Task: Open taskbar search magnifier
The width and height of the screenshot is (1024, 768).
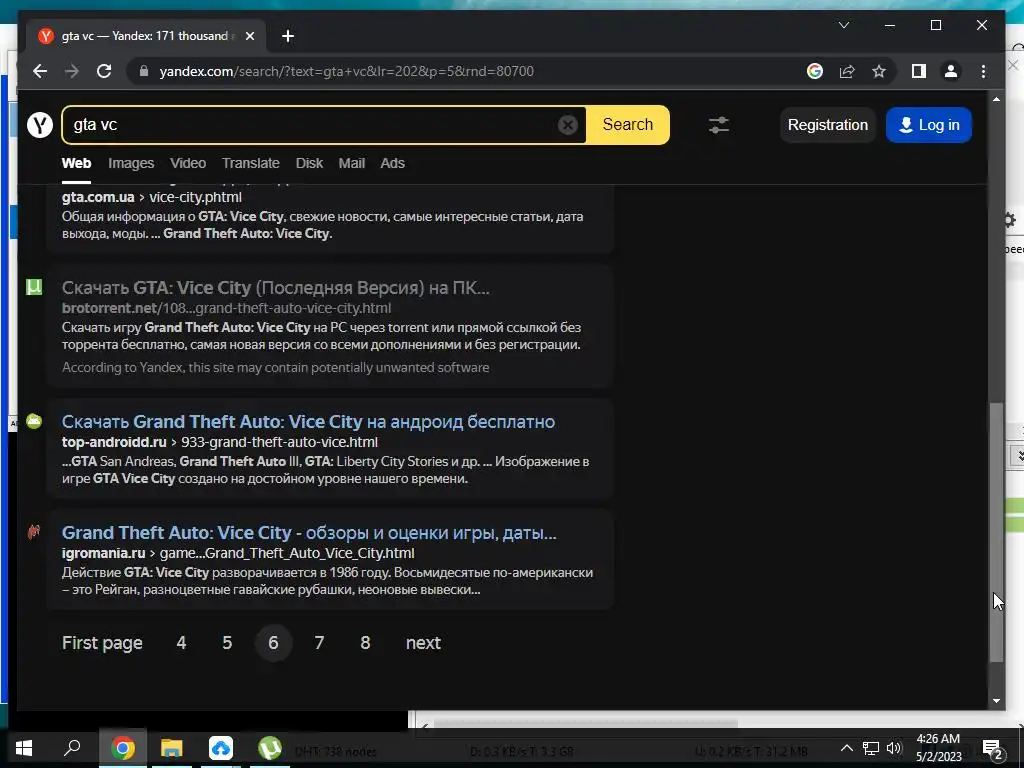Action: (x=72, y=748)
